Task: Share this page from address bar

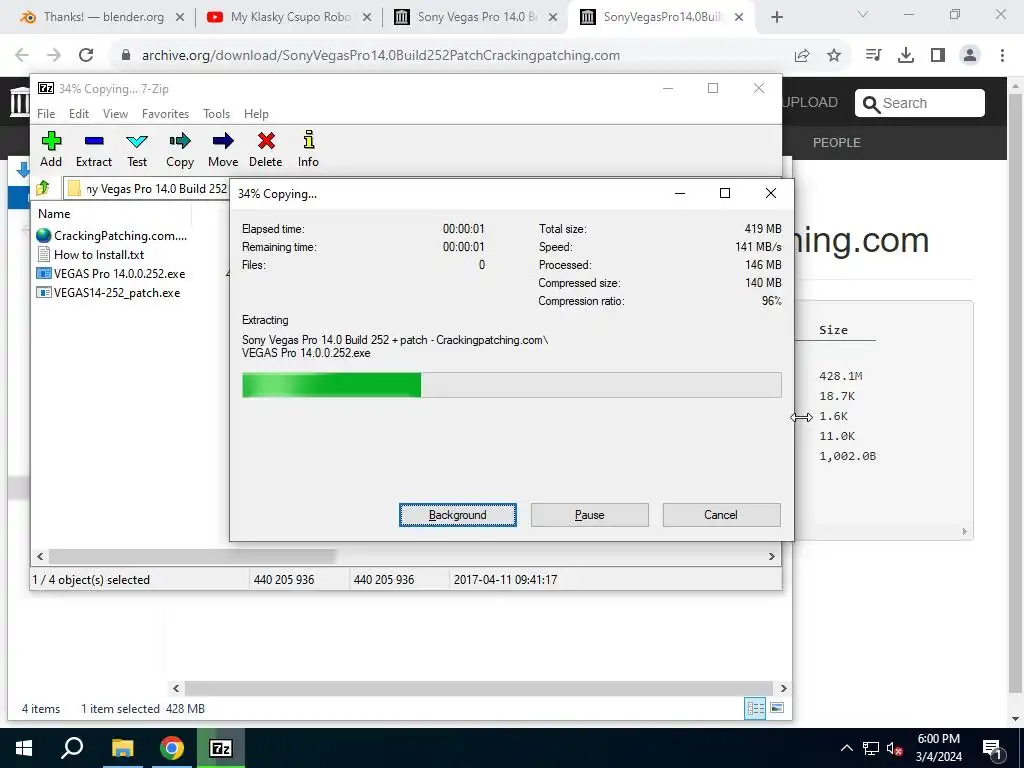Action: (802, 56)
